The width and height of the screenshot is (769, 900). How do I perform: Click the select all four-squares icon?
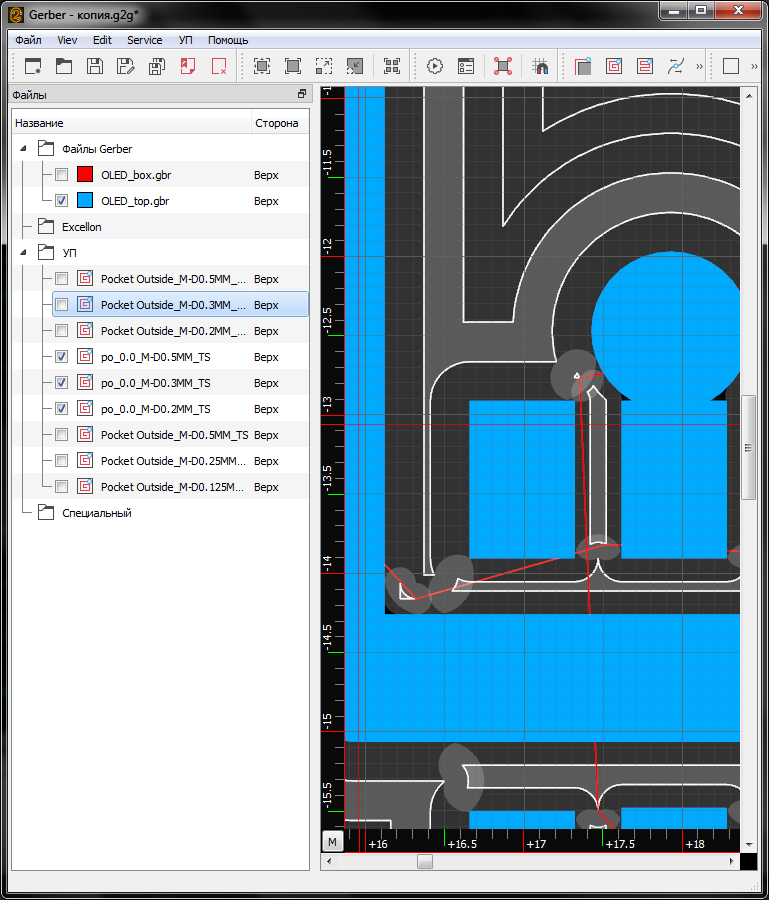click(x=392, y=66)
